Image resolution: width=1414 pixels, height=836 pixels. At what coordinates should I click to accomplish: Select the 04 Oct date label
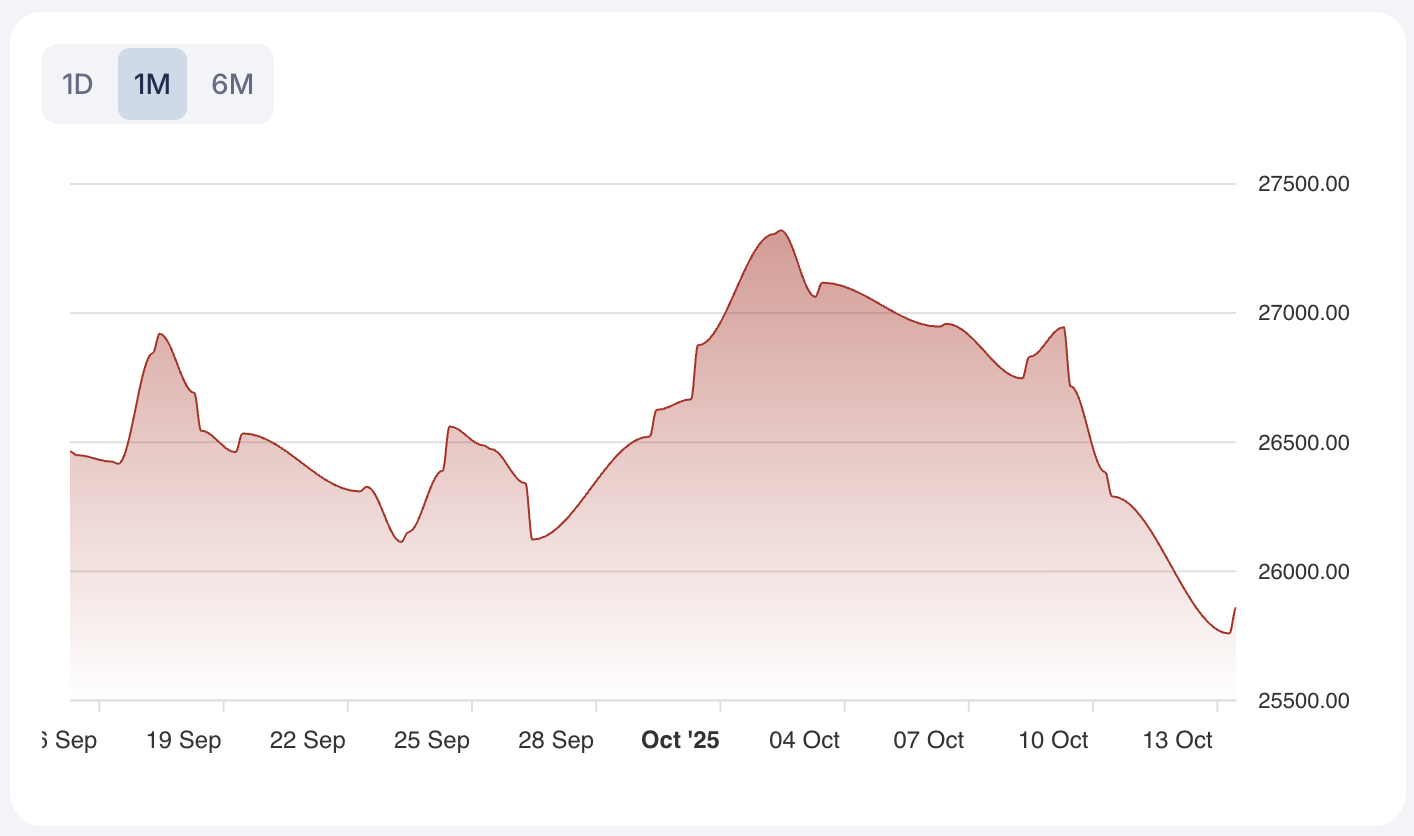(x=804, y=741)
